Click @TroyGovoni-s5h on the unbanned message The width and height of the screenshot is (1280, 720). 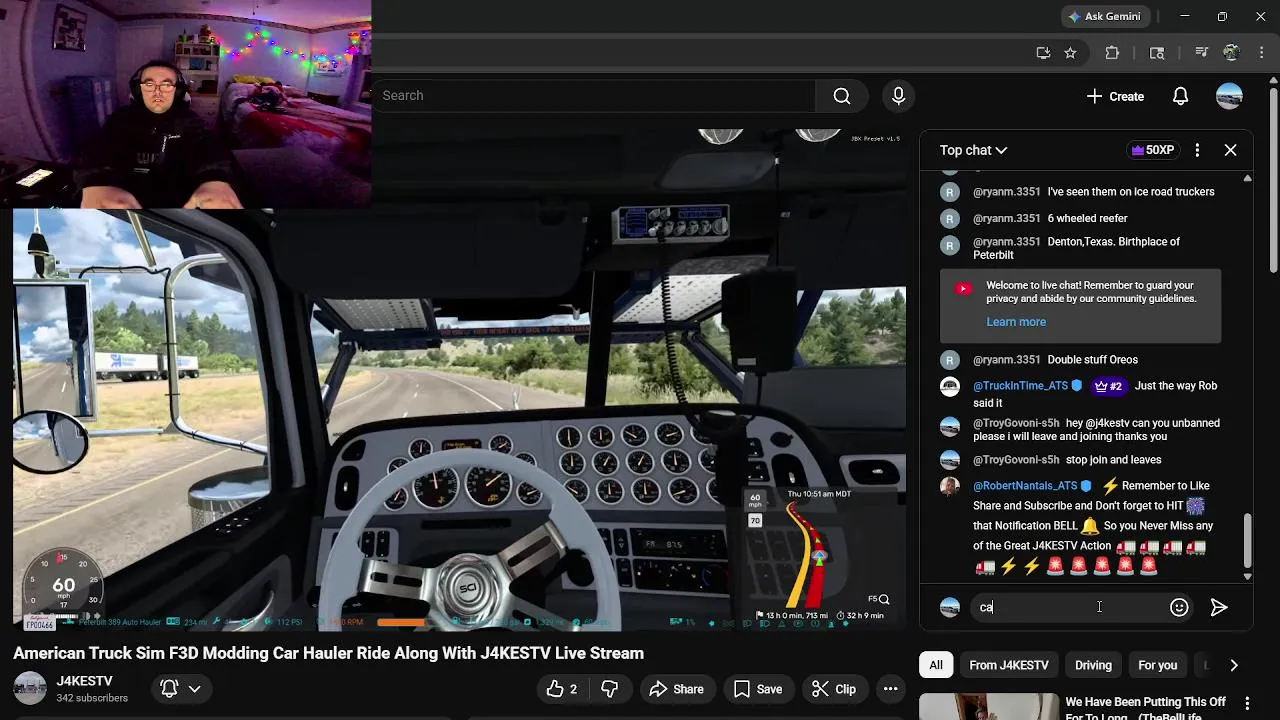click(x=1016, y=423)
